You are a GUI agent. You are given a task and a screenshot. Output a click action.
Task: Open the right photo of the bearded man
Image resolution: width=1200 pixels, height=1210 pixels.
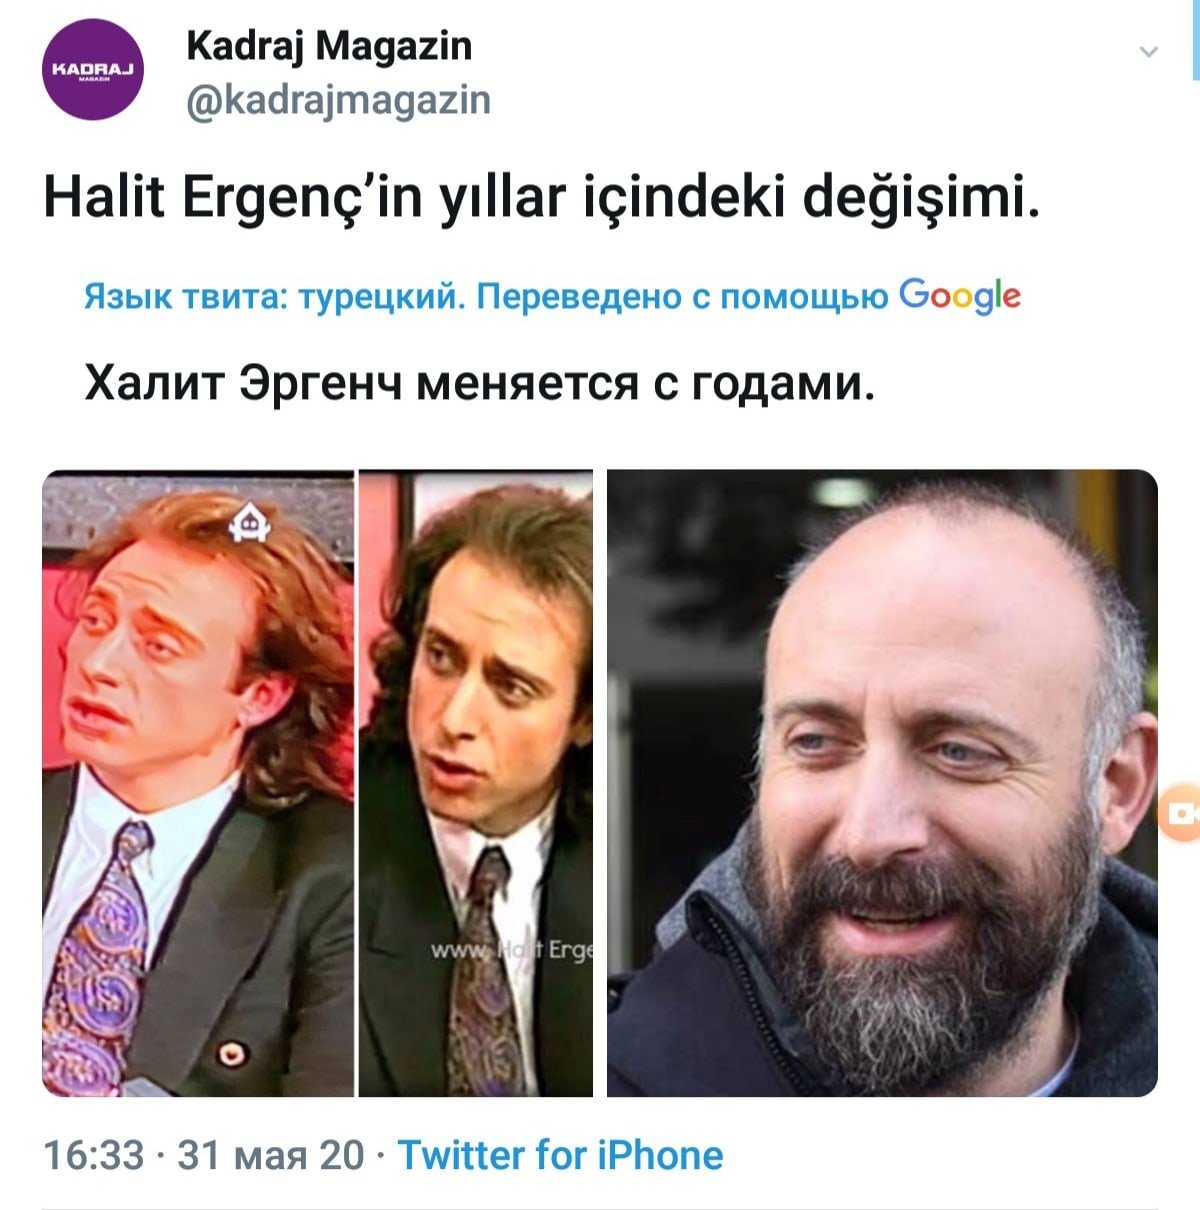882,783
